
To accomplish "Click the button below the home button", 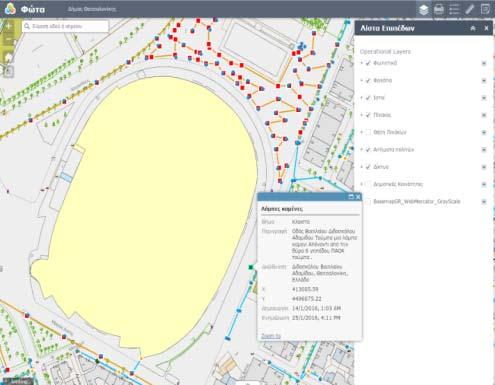I will (9, 72).
